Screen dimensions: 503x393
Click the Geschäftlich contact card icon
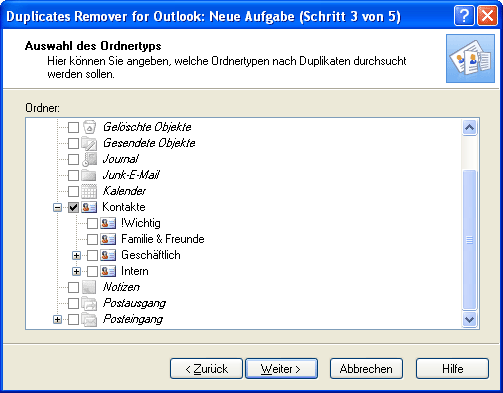tap(108, 255)
